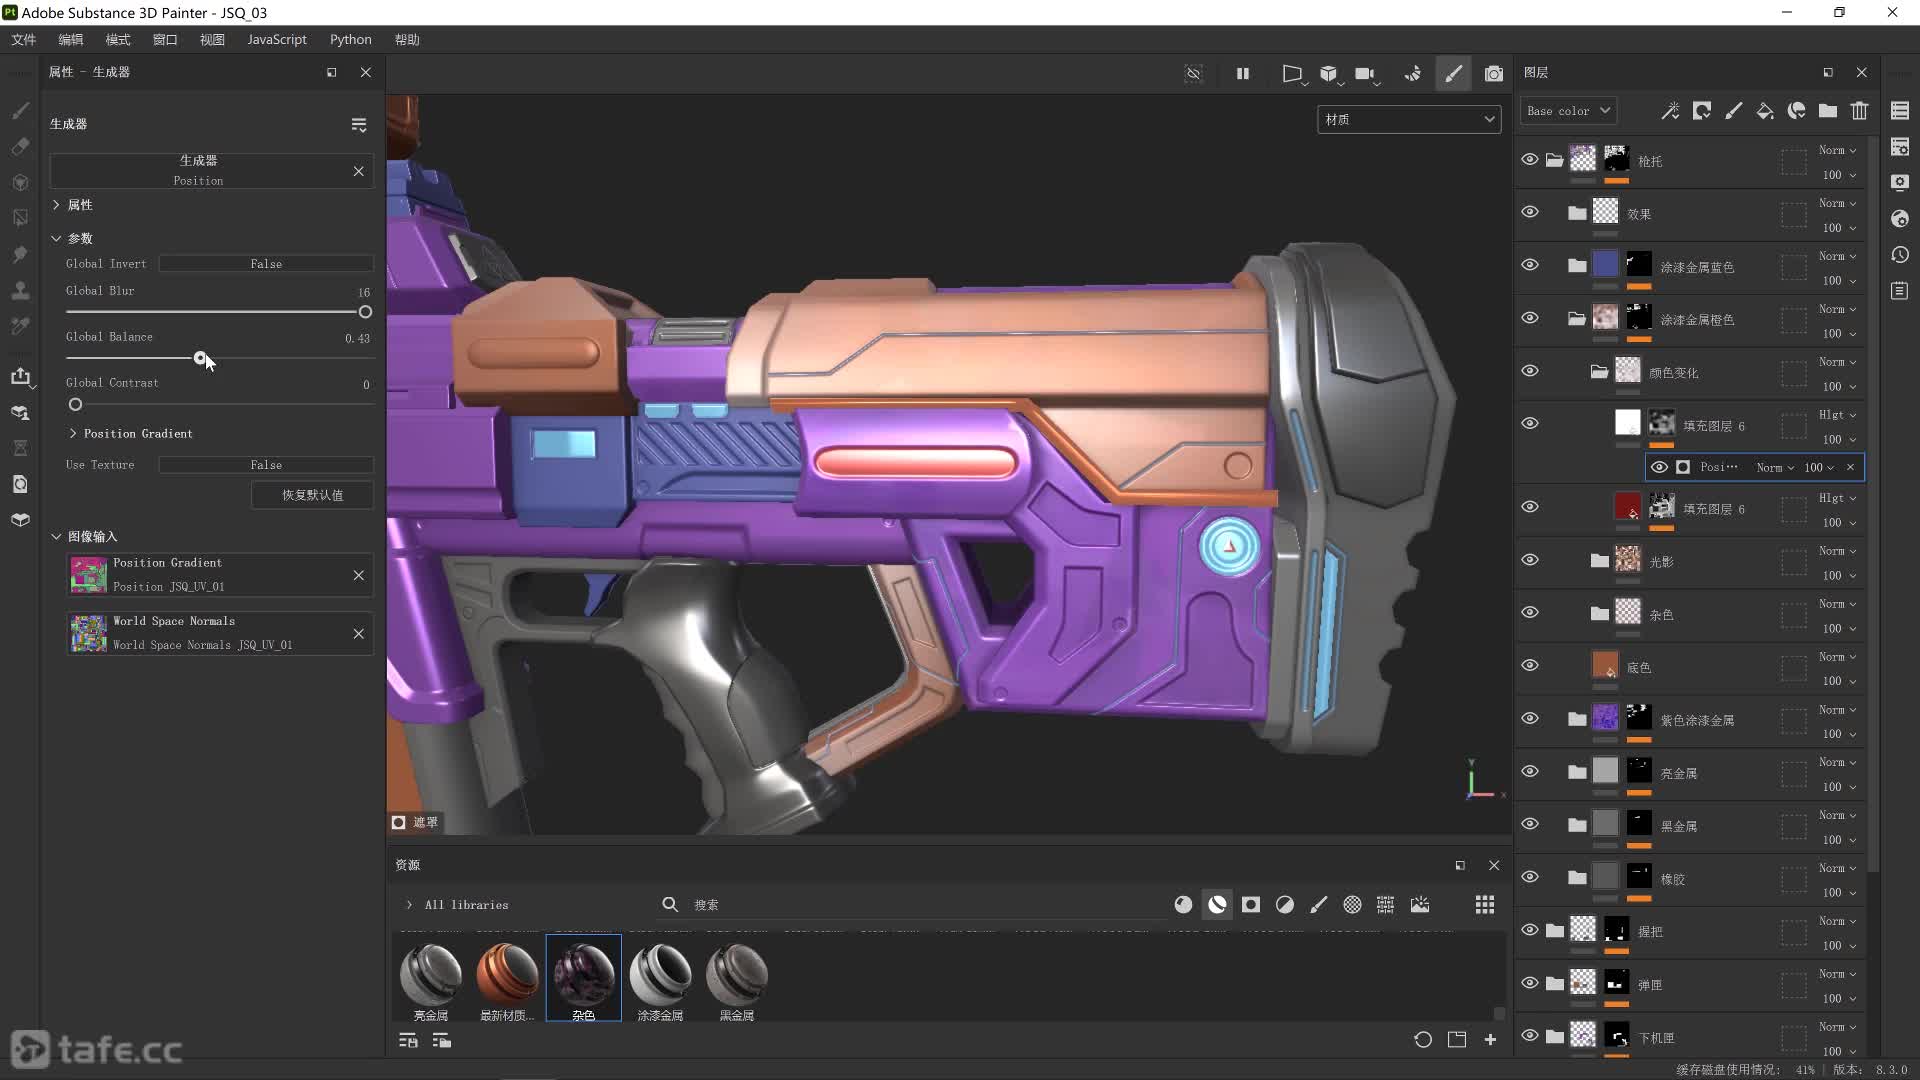
Task: Select the Eraser tool in left toolbar
Action: (20, 146)
